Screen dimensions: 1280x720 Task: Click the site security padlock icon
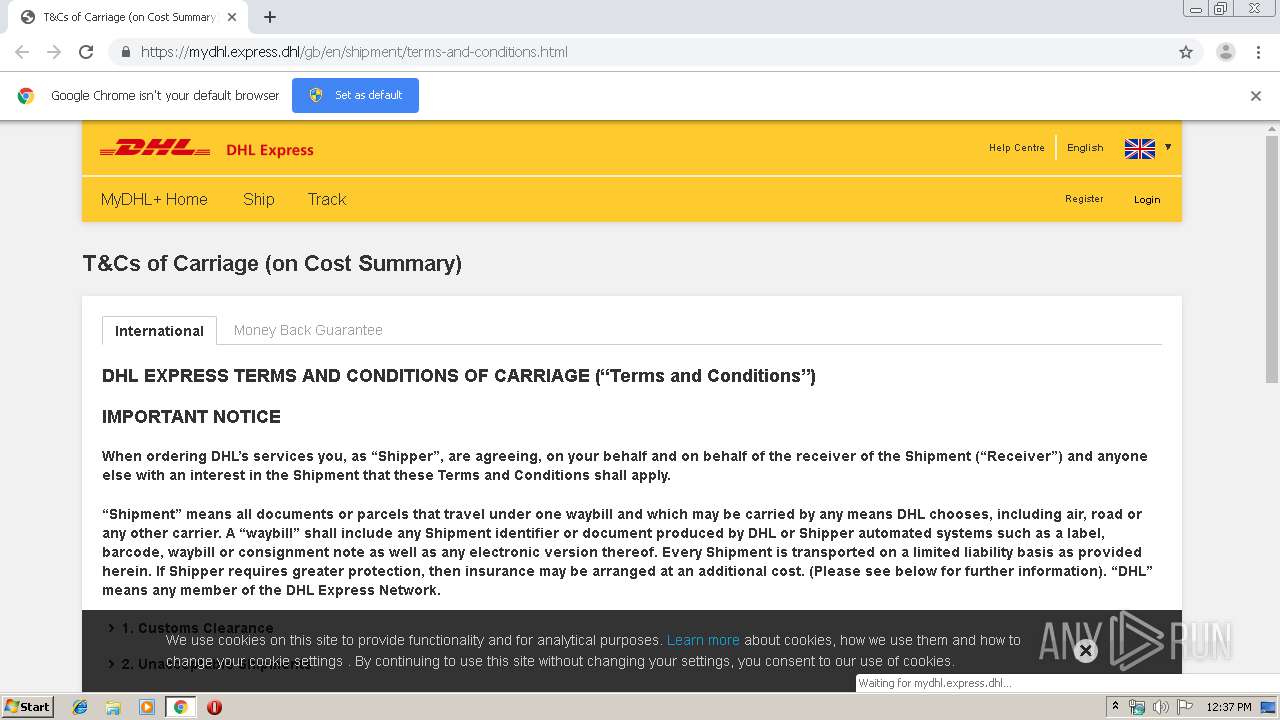(125, 52)
